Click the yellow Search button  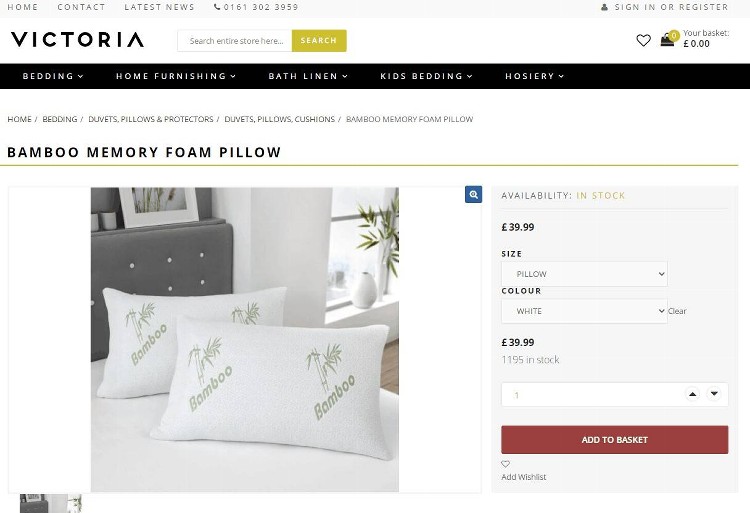[319, 41]
